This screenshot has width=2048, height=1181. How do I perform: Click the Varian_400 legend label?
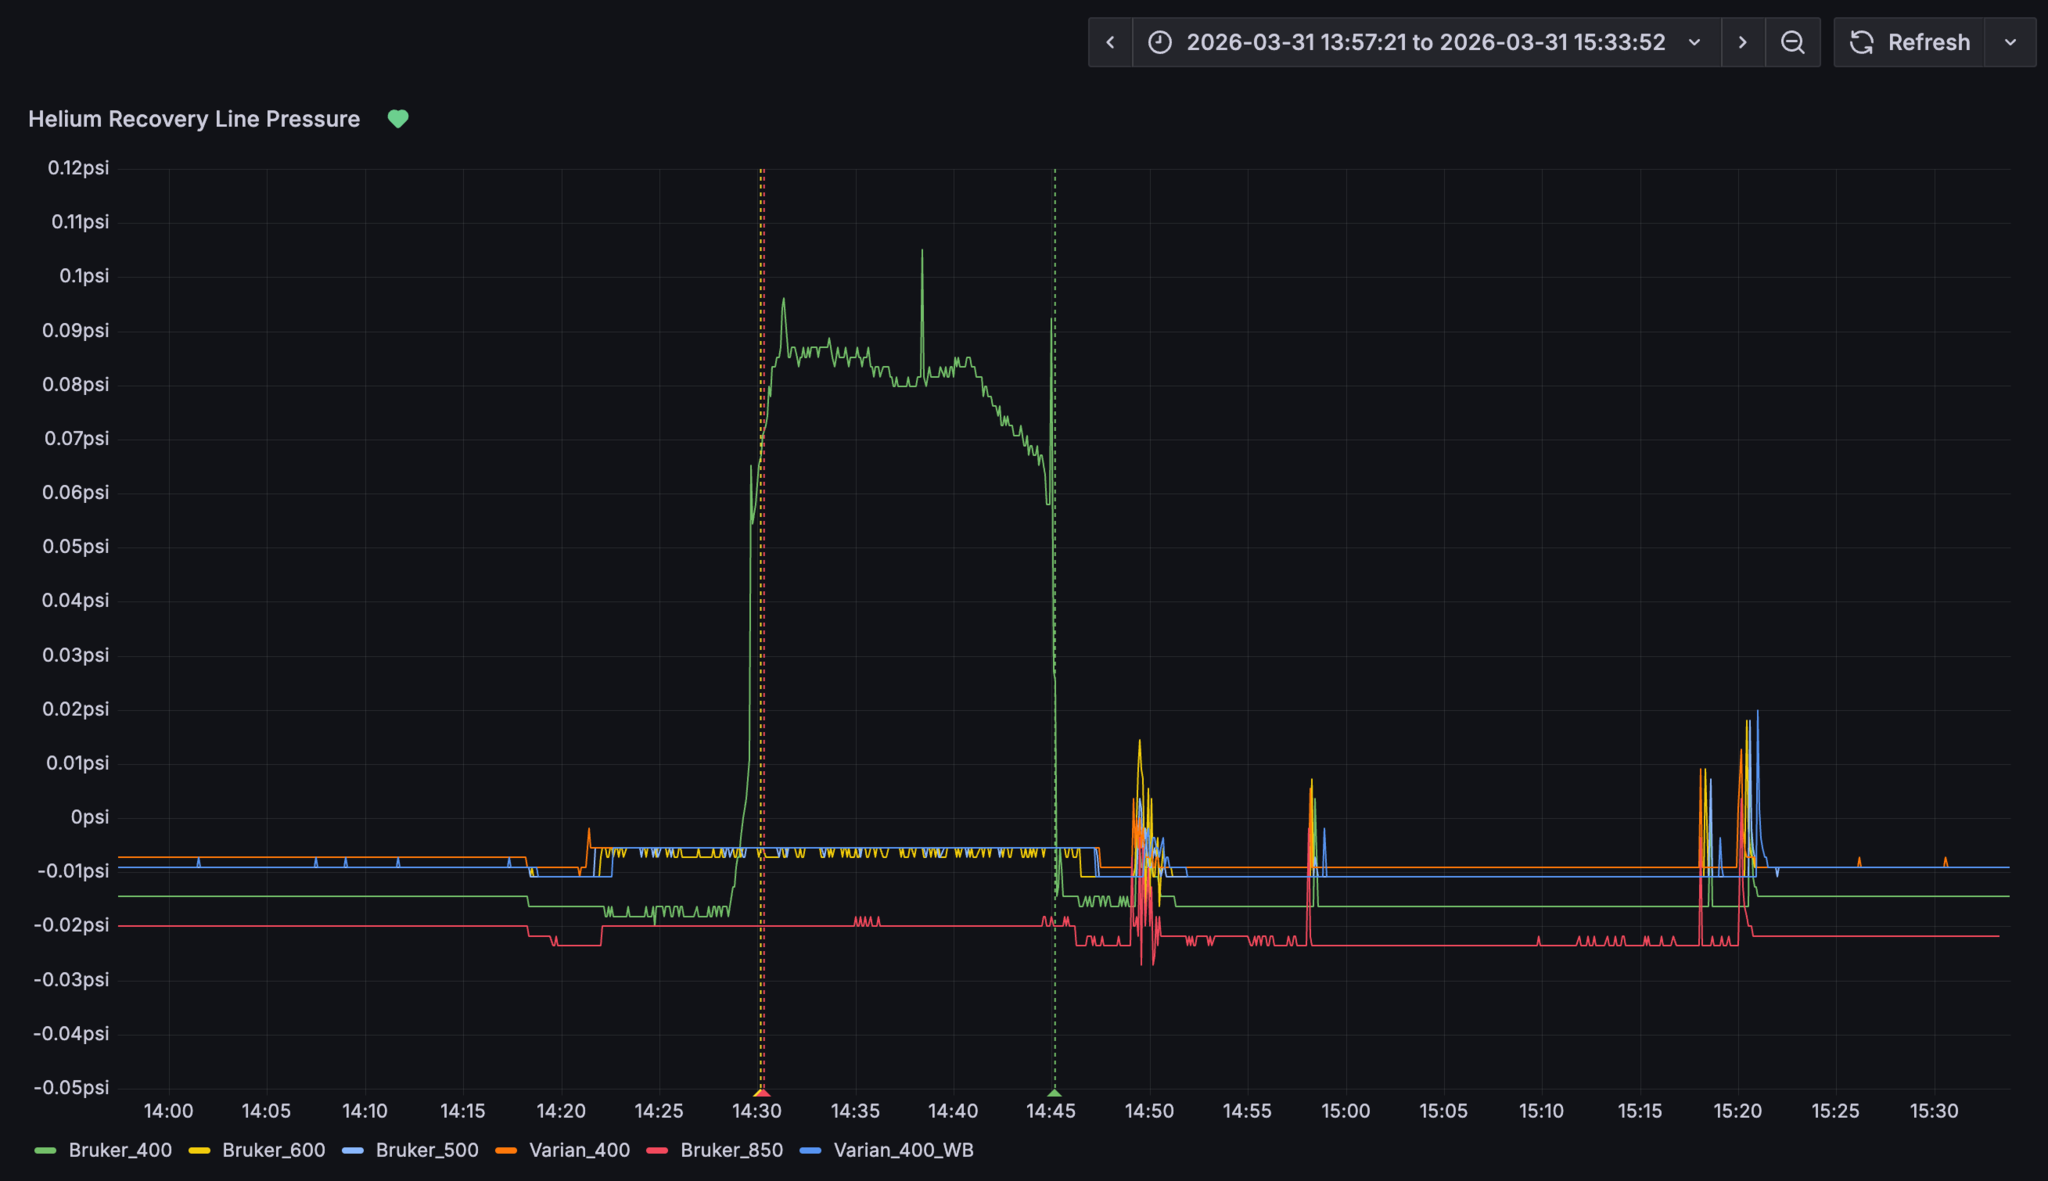579,1150
